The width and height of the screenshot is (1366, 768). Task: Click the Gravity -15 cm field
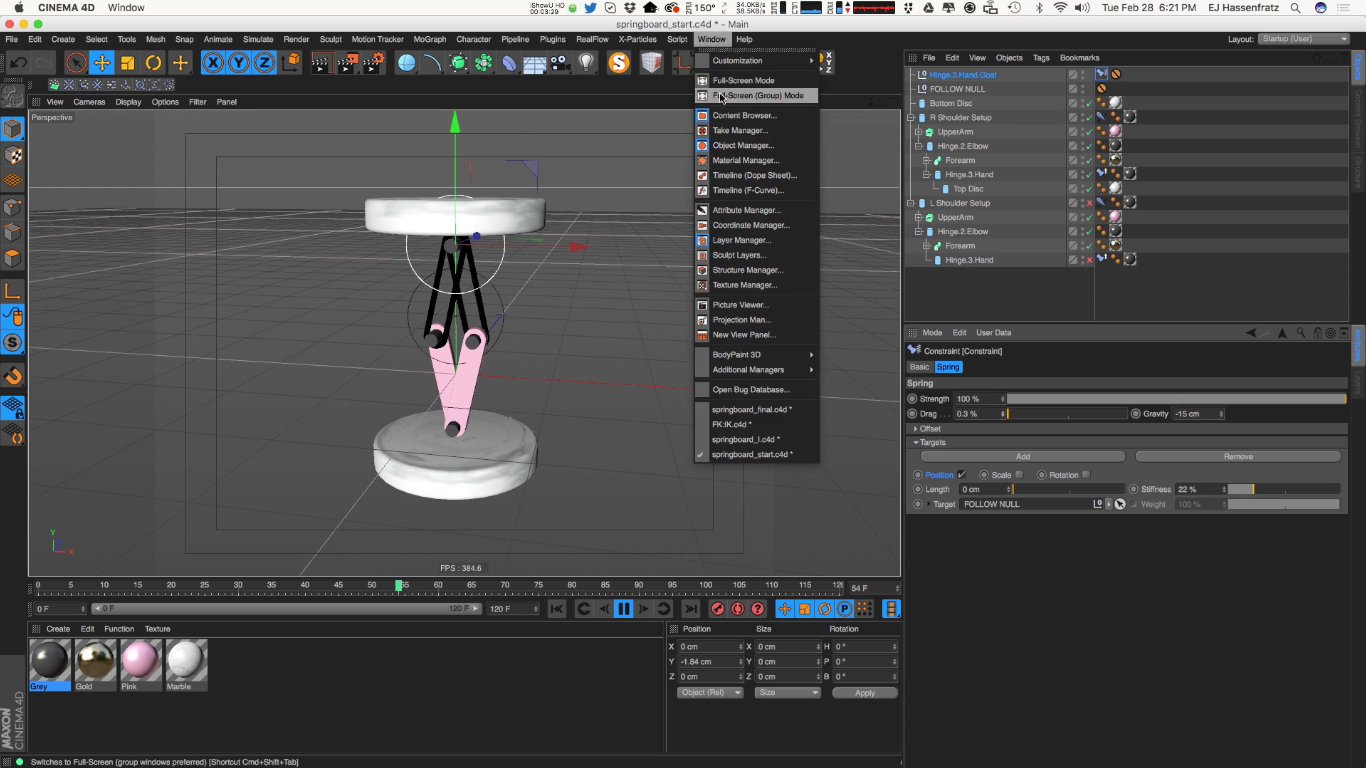click(1199, 414)
